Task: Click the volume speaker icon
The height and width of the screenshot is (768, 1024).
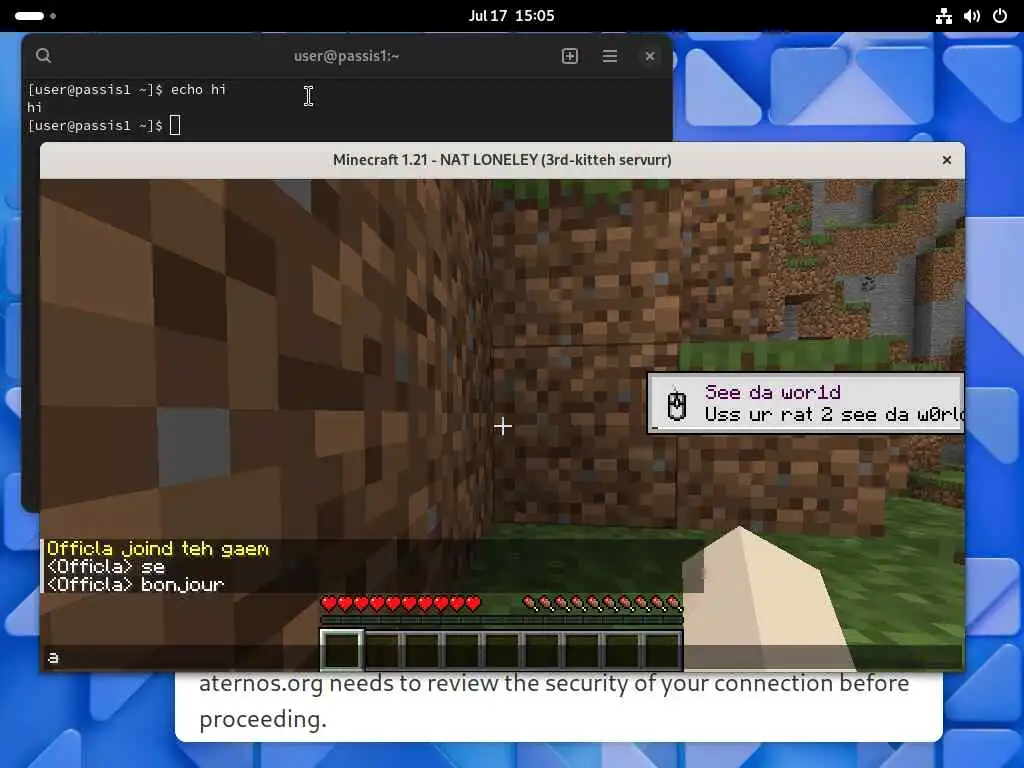Action: pyautogui.click(x=972, y=16)
